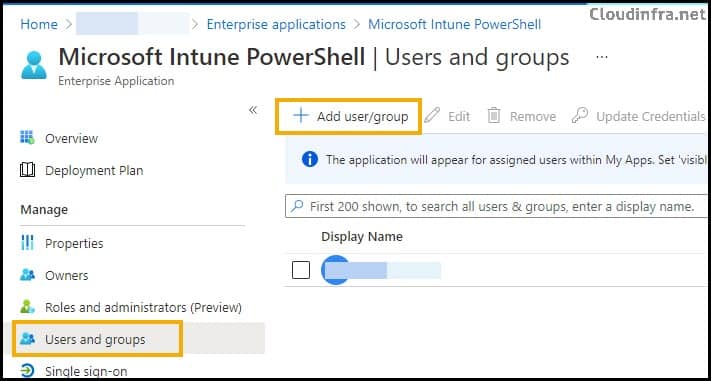Click the info banner about My Apps
Viewport: 711px width, 381px height.
pos(496,159)
